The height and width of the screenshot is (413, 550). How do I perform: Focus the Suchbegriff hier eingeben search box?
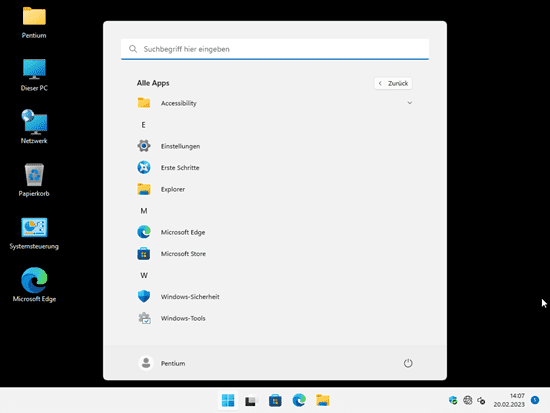[275, 49]
